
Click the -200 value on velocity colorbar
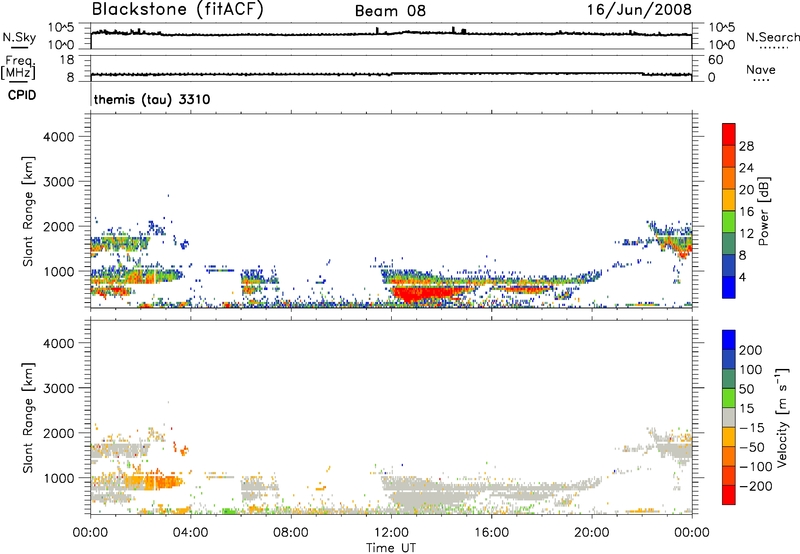[x=755, y=486]
